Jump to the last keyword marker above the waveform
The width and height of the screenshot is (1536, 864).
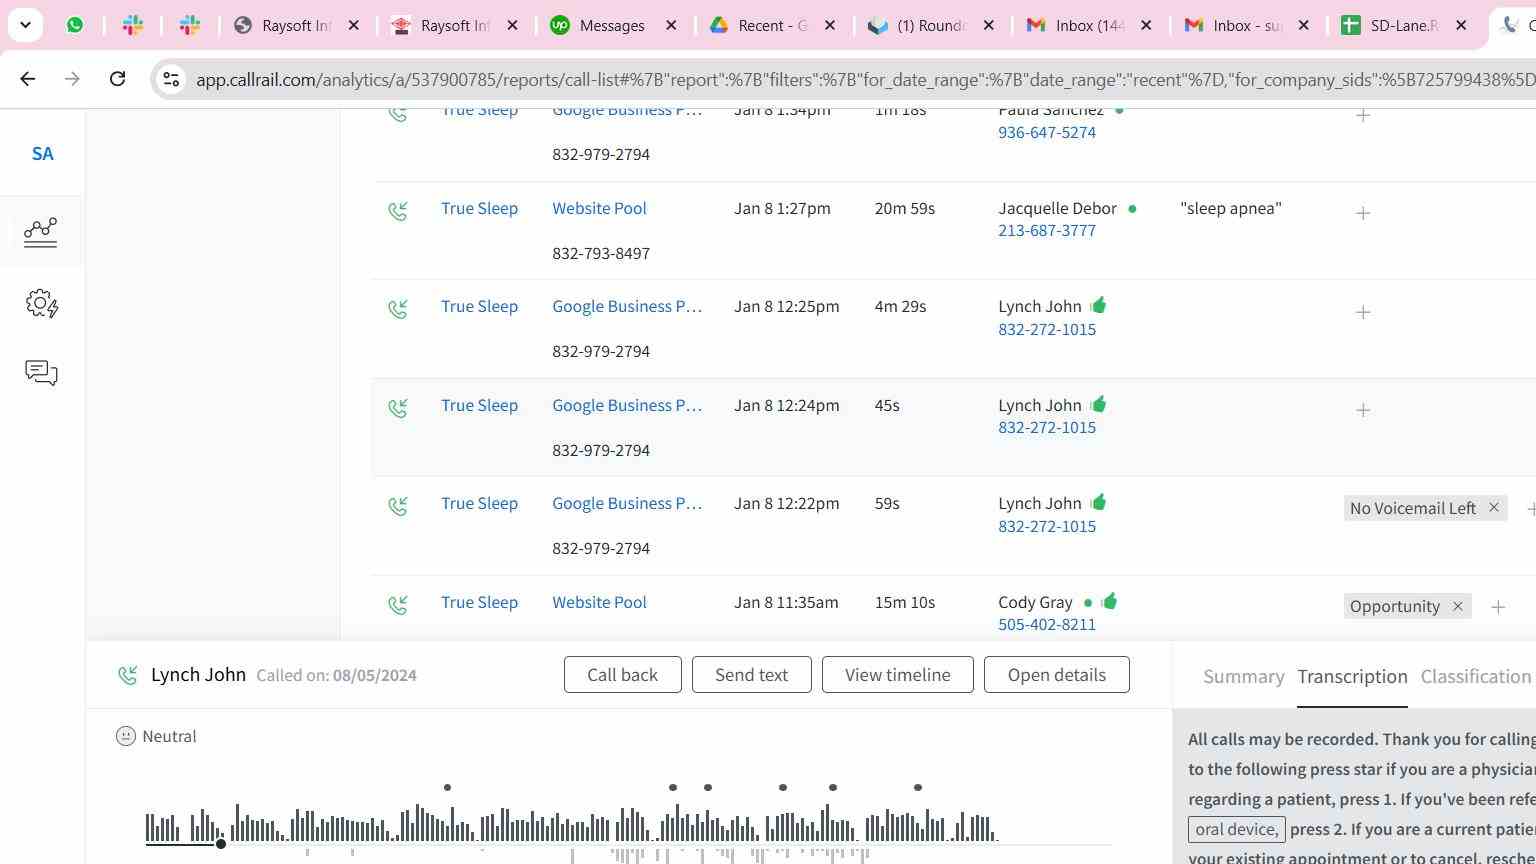point(918,788)
